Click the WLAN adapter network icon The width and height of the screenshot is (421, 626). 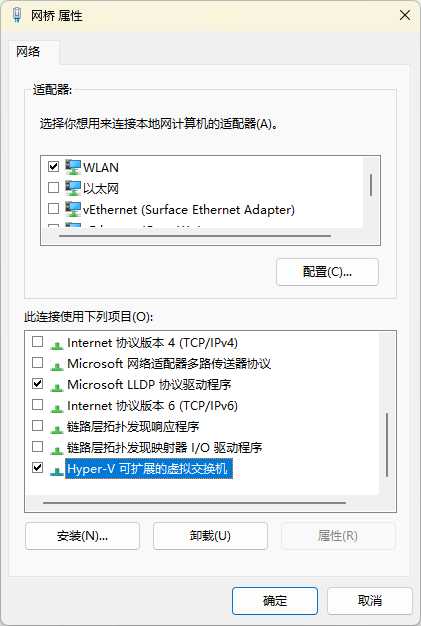pyautogui.click(x=73, y=167)
